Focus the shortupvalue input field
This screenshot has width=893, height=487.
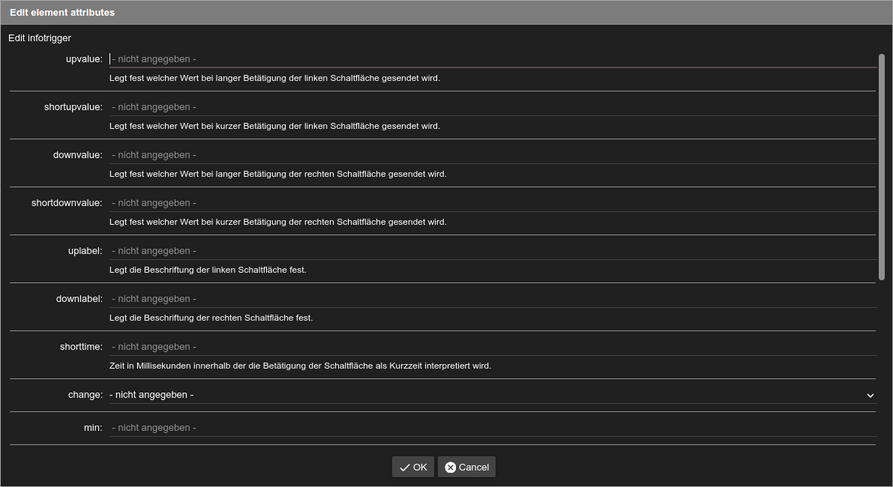pyautogui.click(x=493, y=107)
